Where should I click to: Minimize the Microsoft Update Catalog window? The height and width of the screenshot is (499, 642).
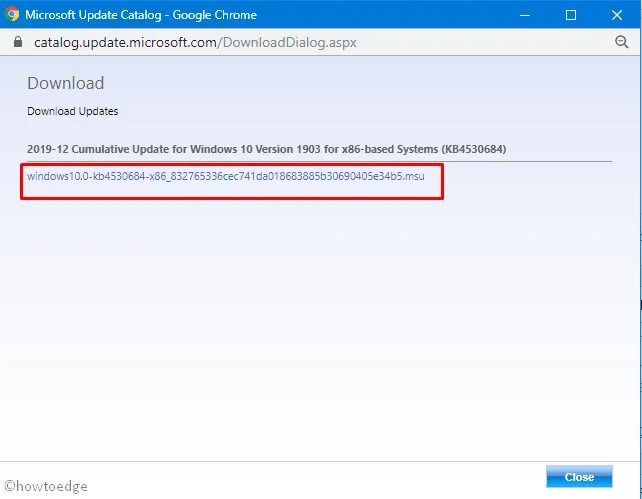tap(525, 15)
